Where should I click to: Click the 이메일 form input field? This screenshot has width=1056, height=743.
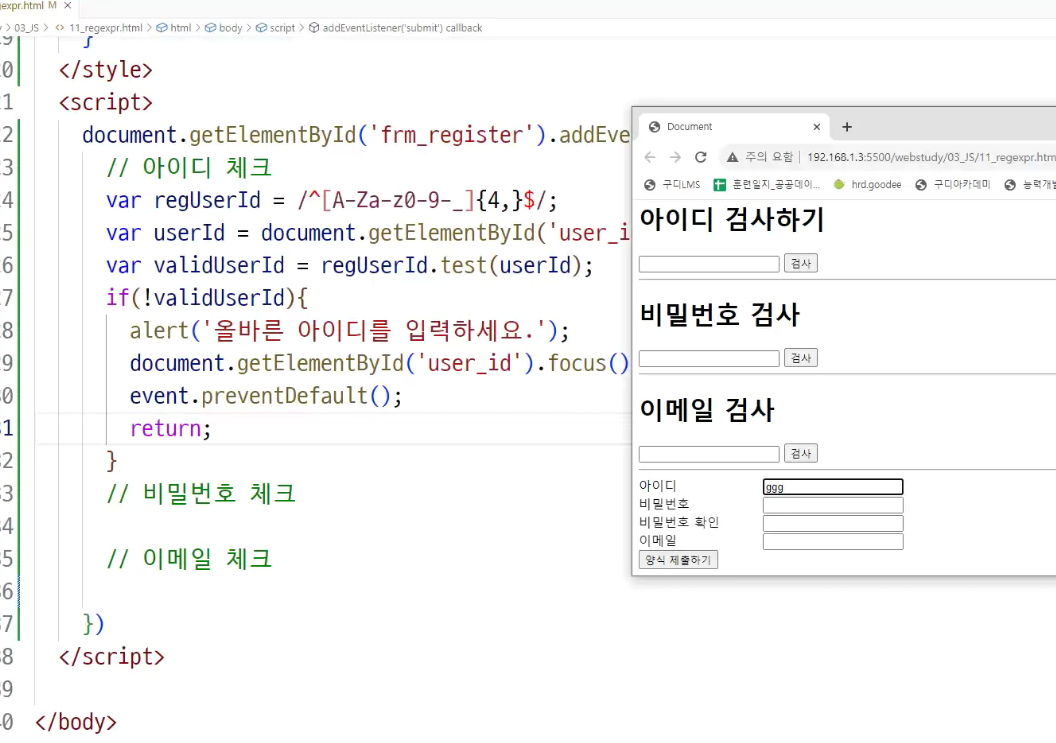pyautogui.click(x=833, y=542)
